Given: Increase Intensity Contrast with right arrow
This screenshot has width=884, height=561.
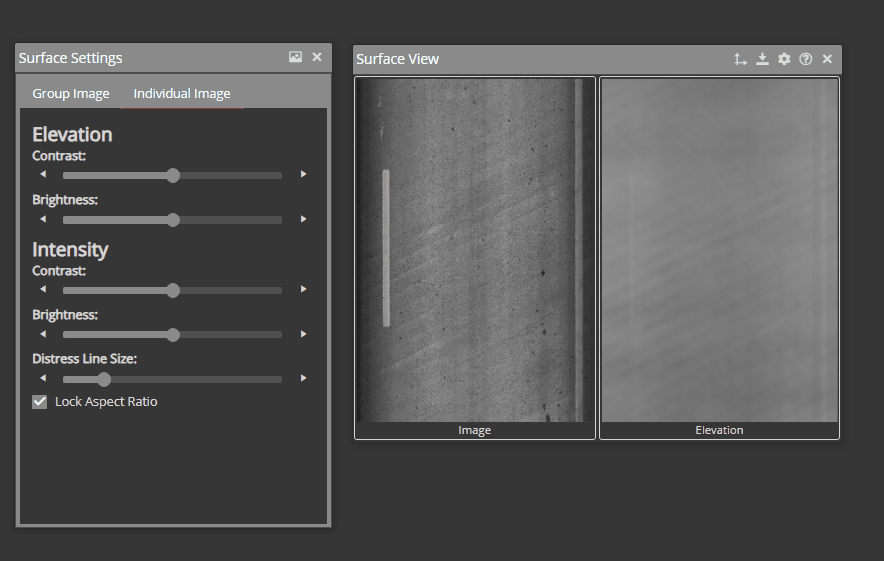Looking at the screenshot, I should (x=303, y=290).
